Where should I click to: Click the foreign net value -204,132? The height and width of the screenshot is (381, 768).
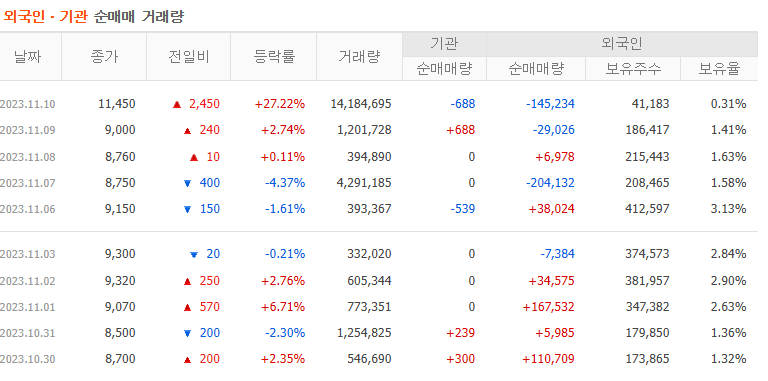click(x=551, y=183)
